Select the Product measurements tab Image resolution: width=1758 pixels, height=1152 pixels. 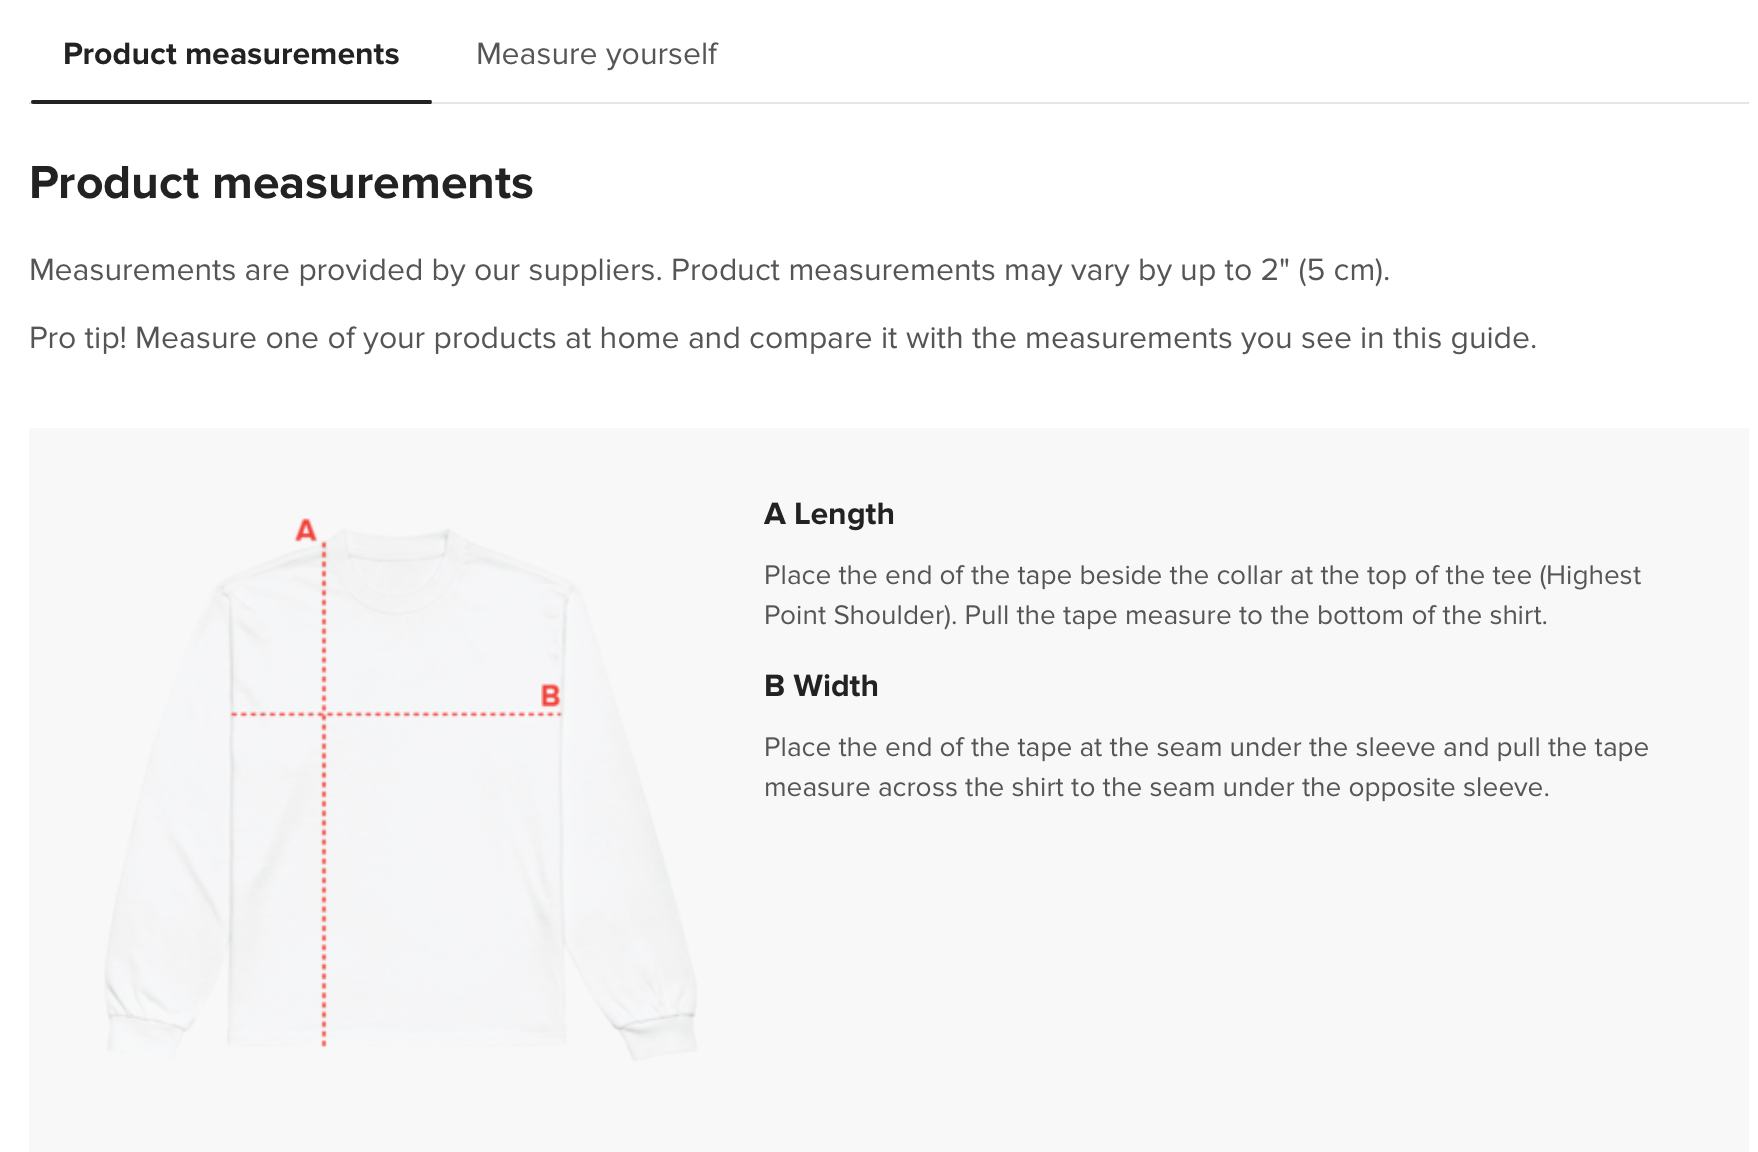point(231,54)
